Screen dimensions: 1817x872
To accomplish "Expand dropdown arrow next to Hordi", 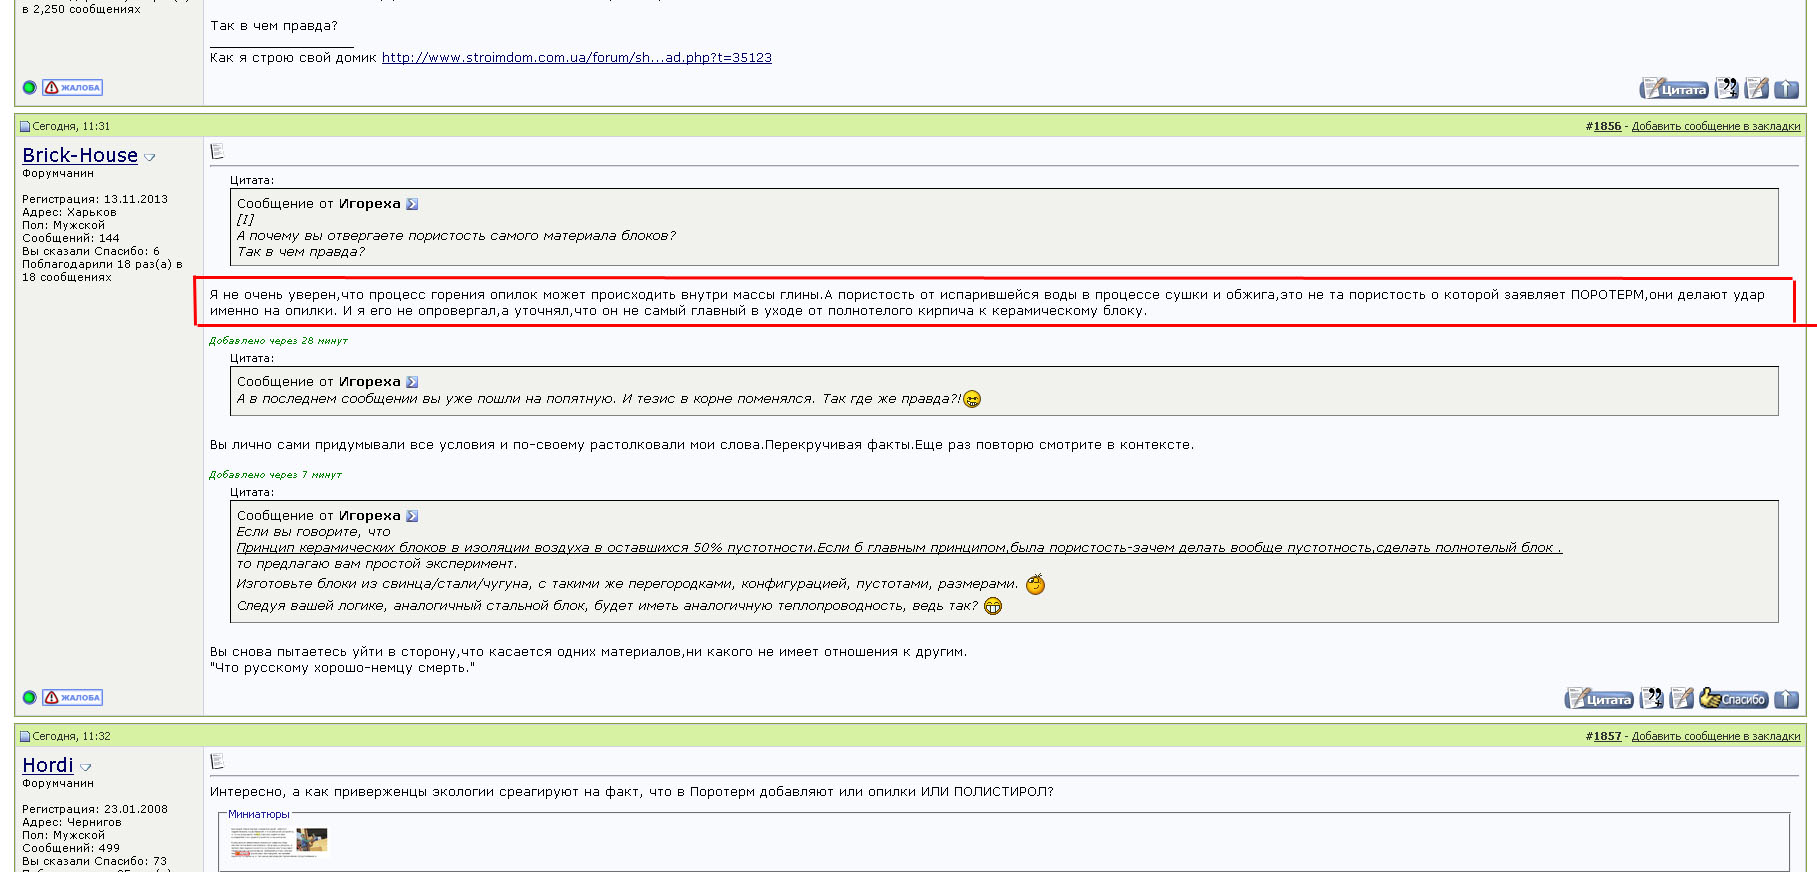I will pyautogui.click(x=86, y=768).
